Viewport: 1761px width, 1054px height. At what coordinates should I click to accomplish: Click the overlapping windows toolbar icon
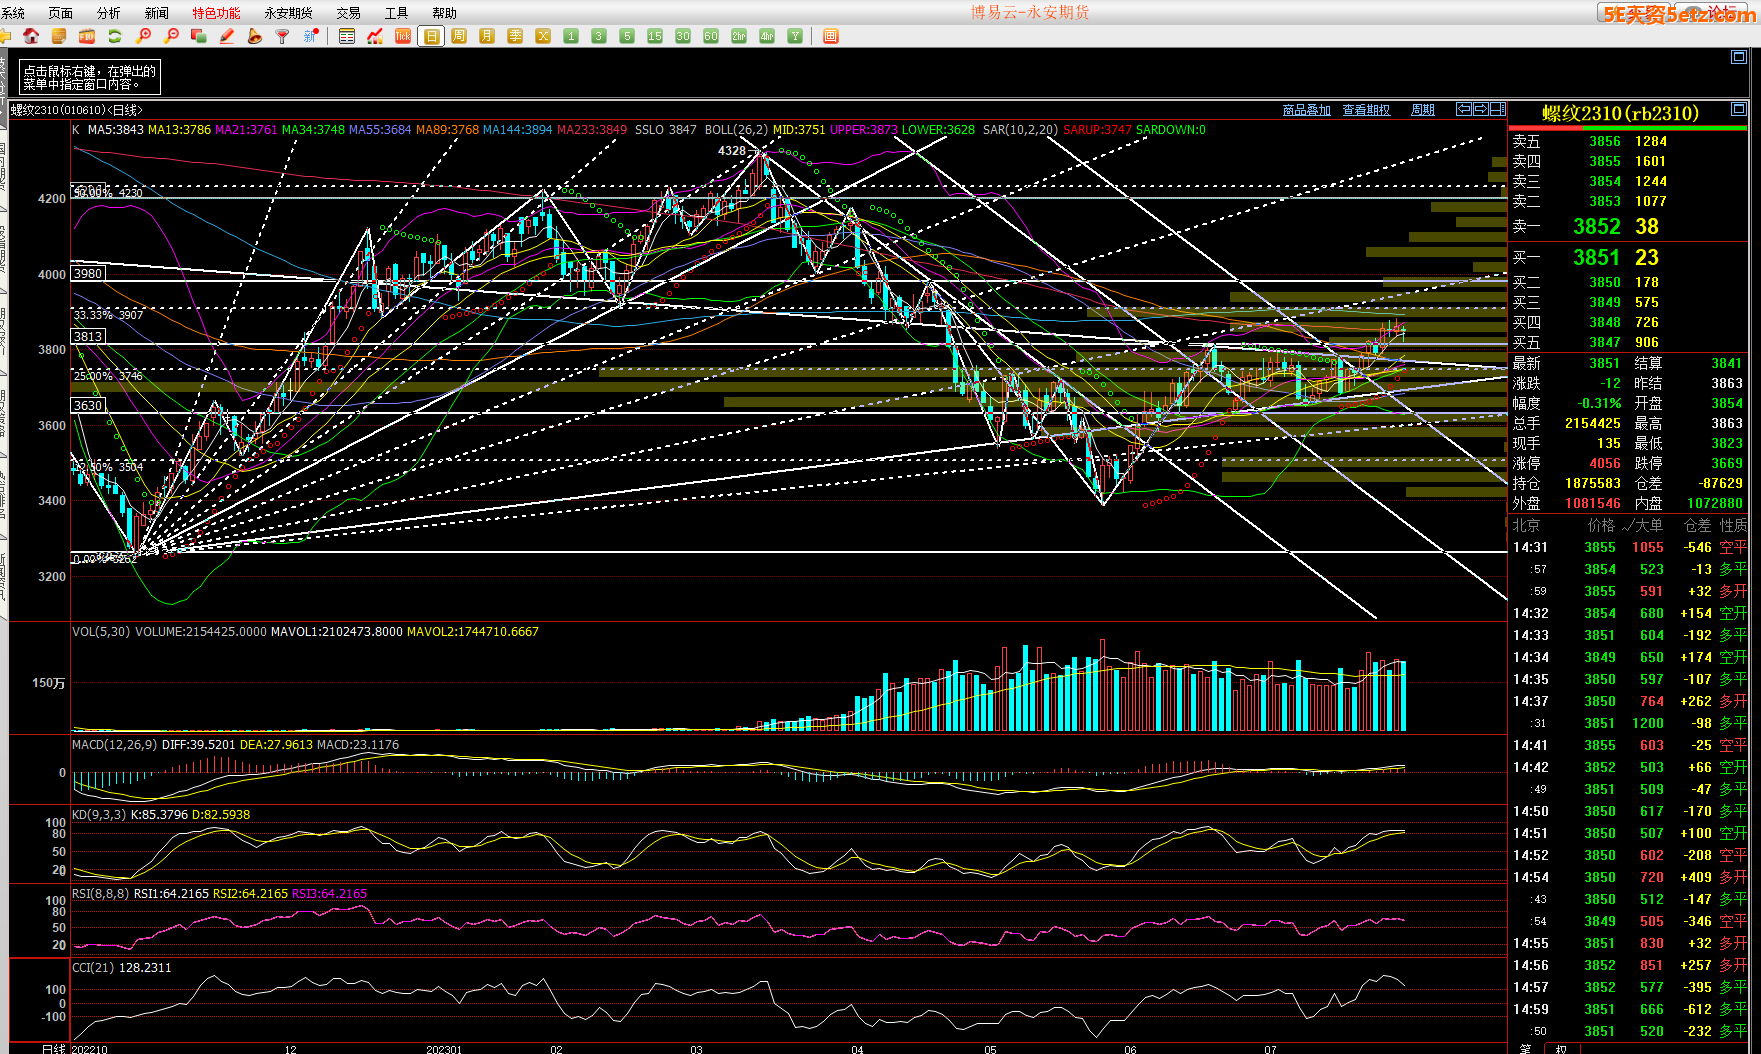199,36
